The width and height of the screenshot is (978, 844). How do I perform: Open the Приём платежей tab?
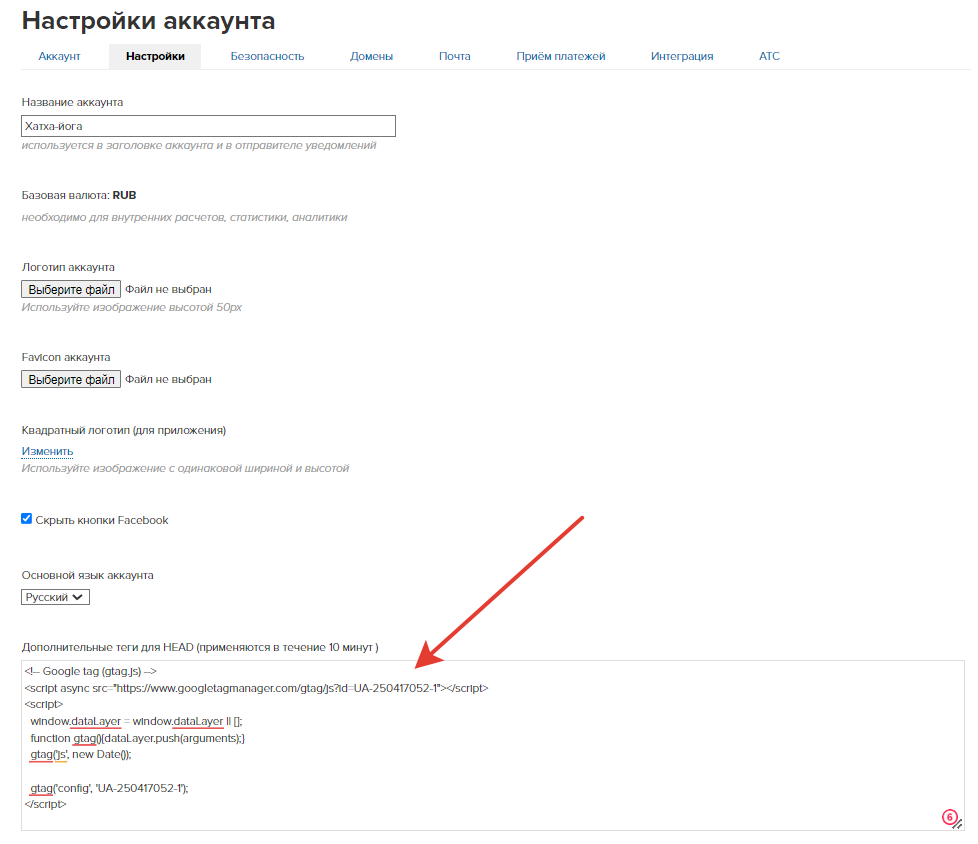(x=561, y=56)
